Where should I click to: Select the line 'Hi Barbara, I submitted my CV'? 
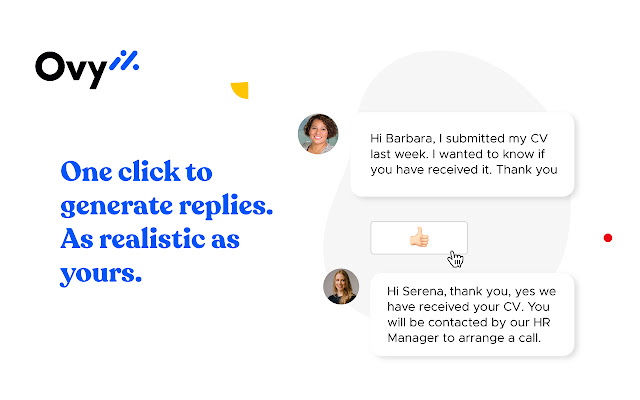(x=459, y=139)
